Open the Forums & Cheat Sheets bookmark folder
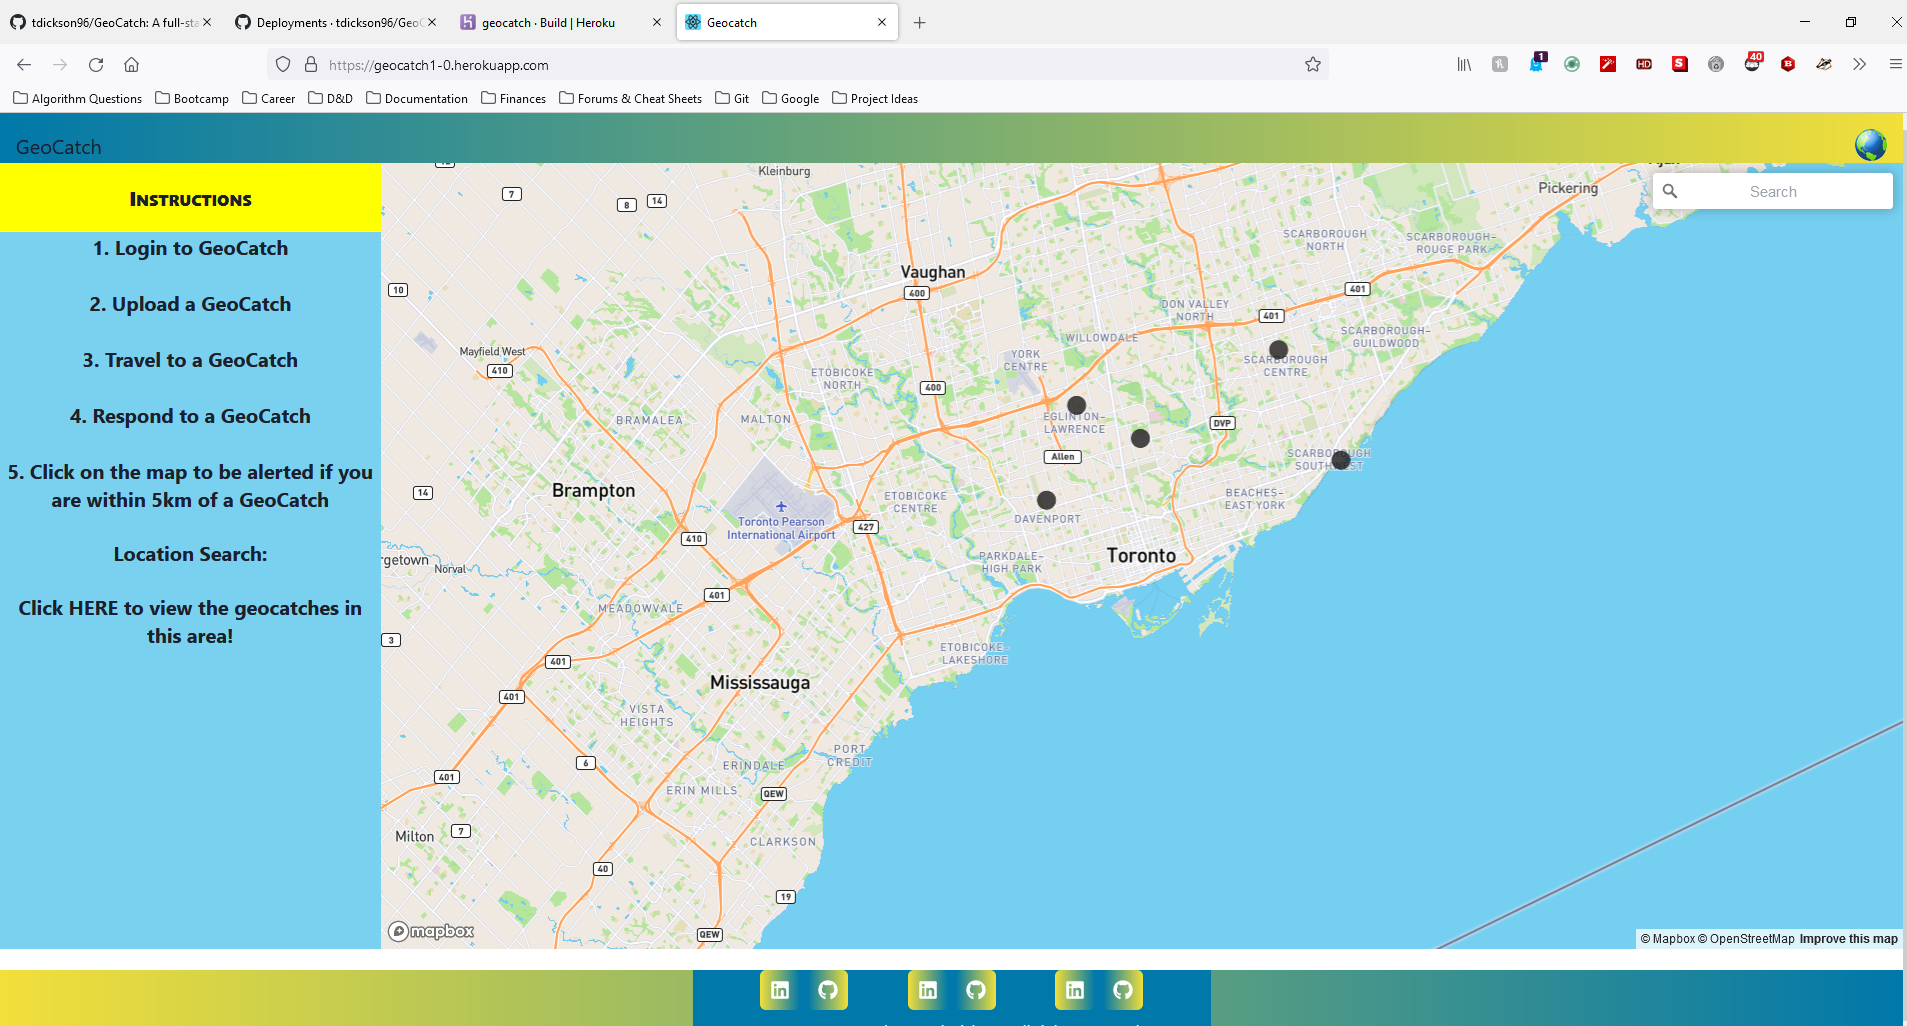The height and width of the screenshot is (1026, 1907). (x=631, y=98)
